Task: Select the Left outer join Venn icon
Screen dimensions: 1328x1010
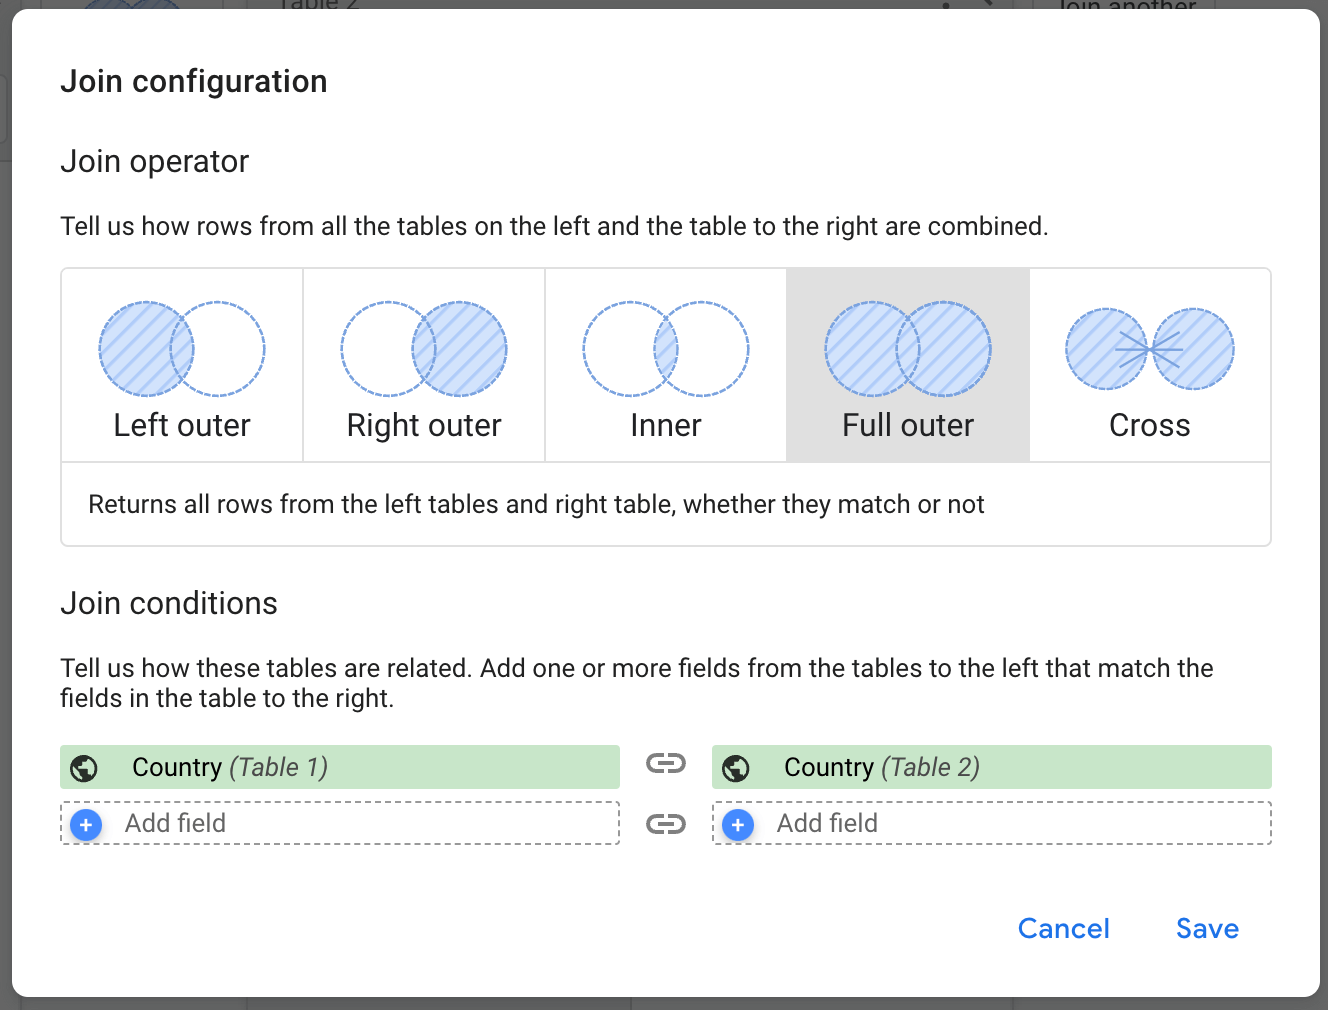Action: [x=182, y=349]
